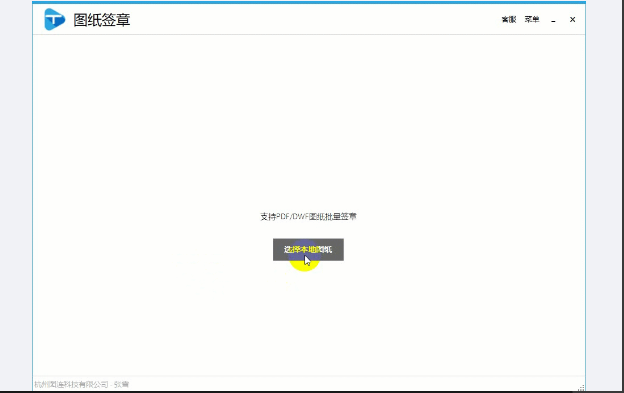This screenshot has height=393, width=624.
Task: Click the 支持PDF/DWF图纸批量签章 hint text
Action: coord(308,216)
